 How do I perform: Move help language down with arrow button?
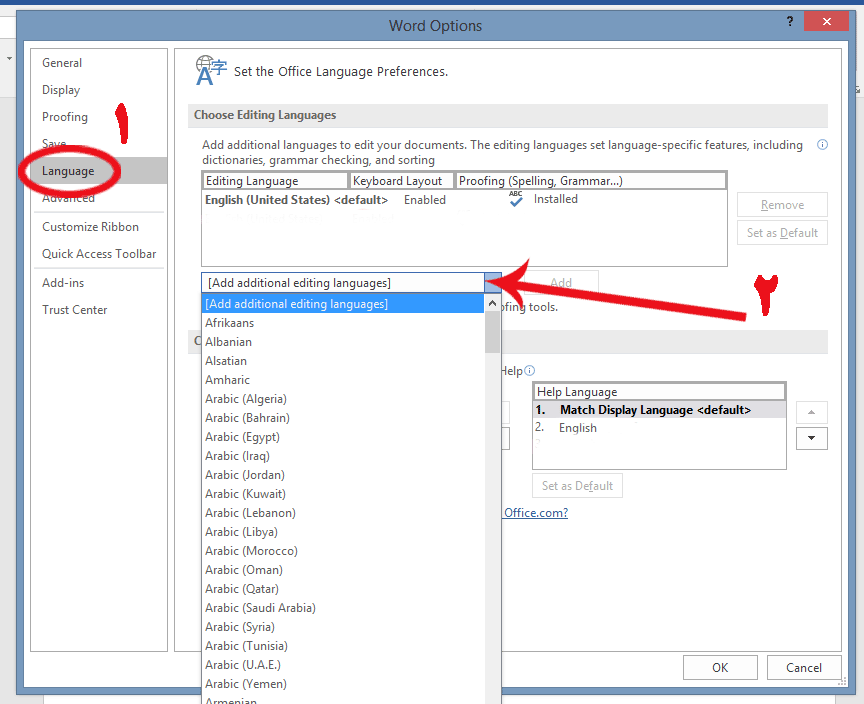(x=812, y=438)
